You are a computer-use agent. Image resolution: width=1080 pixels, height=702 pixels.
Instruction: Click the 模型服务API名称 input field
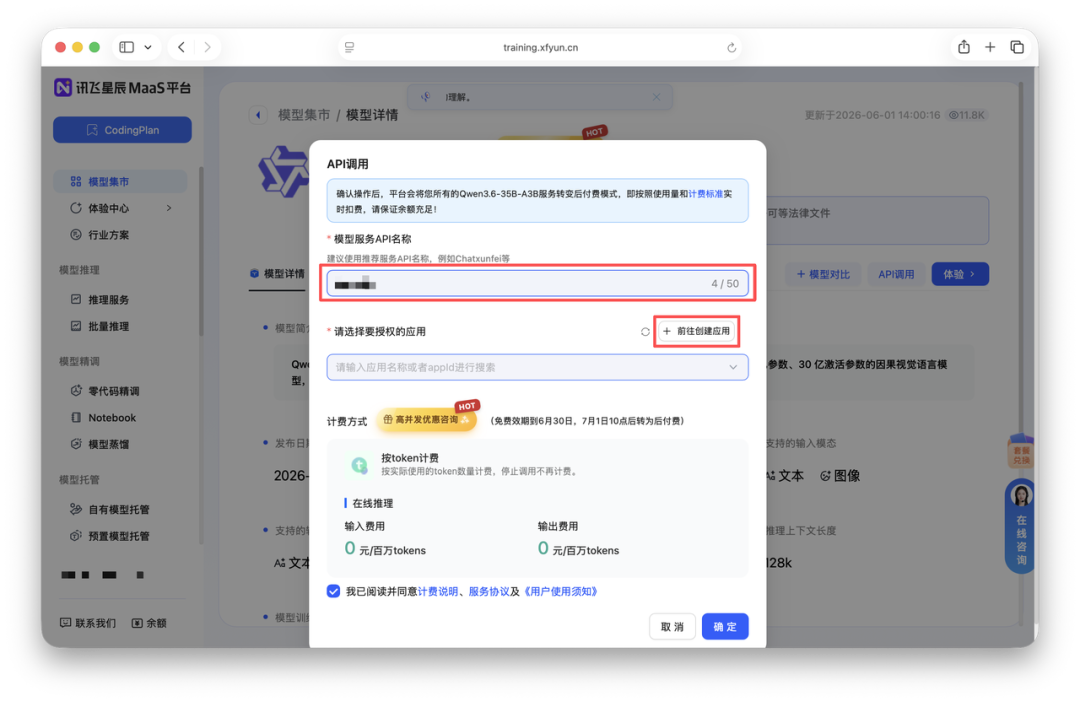click(537, 284)
